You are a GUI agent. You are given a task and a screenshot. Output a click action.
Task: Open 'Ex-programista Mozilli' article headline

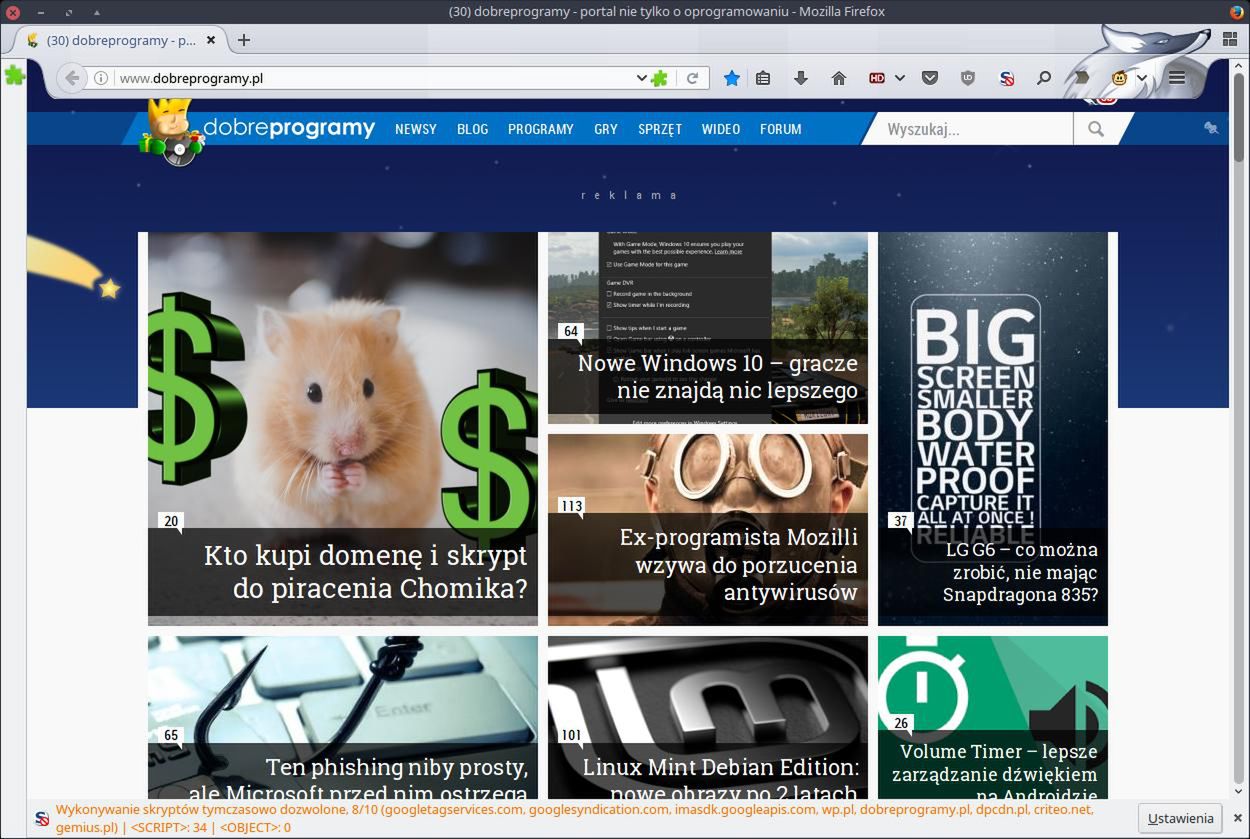coord(739,565)
